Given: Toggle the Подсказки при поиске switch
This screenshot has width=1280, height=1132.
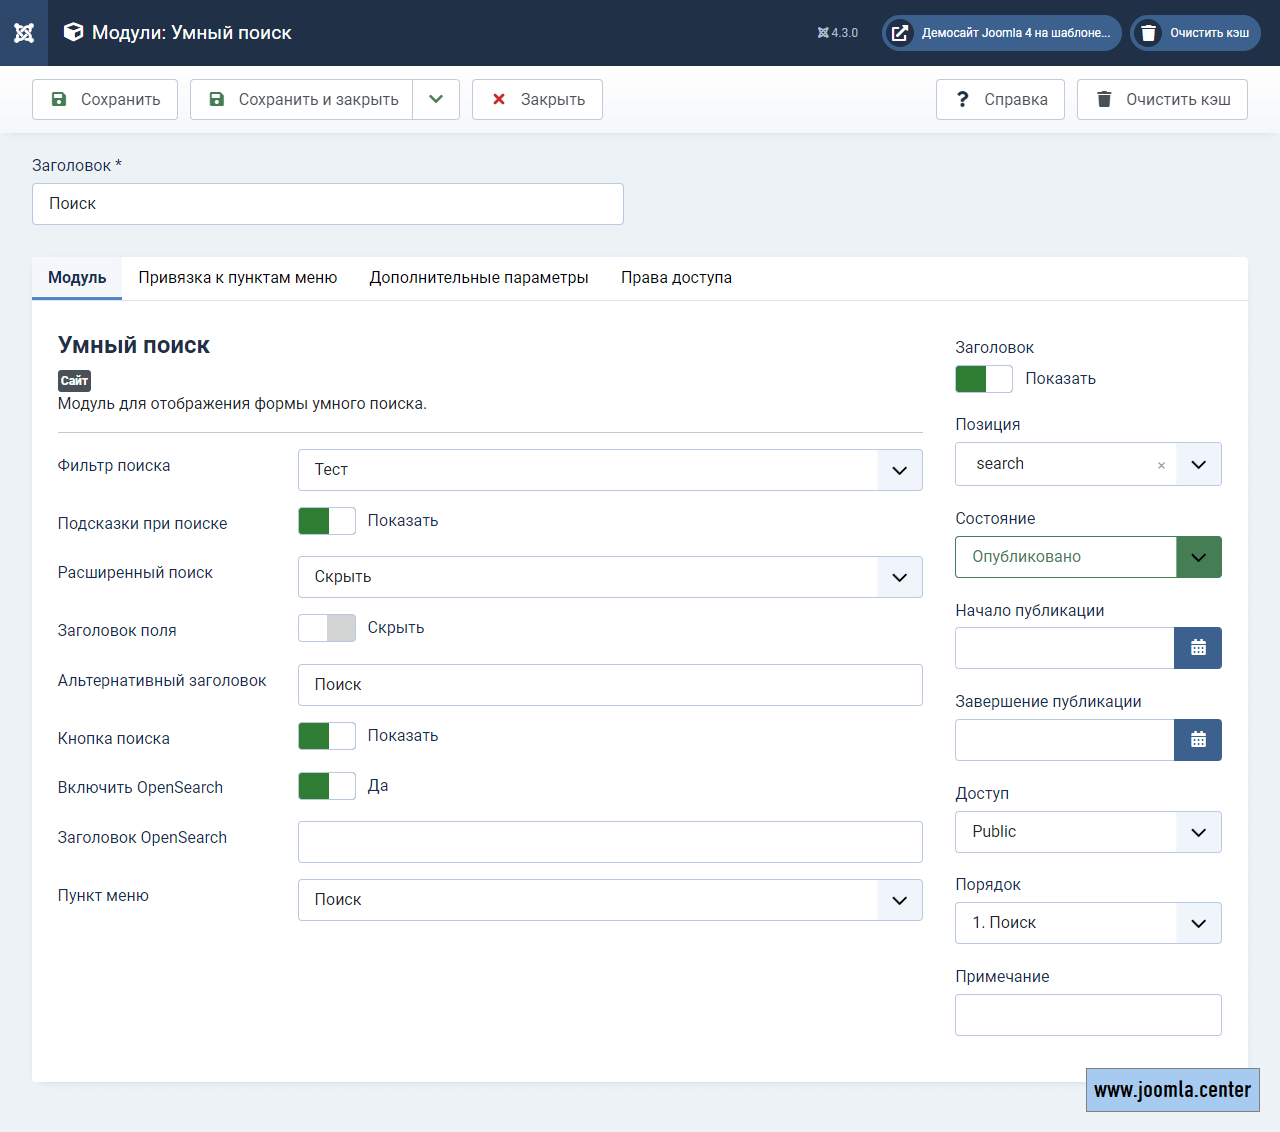Looking at the screenshot, I should [x=327, y=521].
